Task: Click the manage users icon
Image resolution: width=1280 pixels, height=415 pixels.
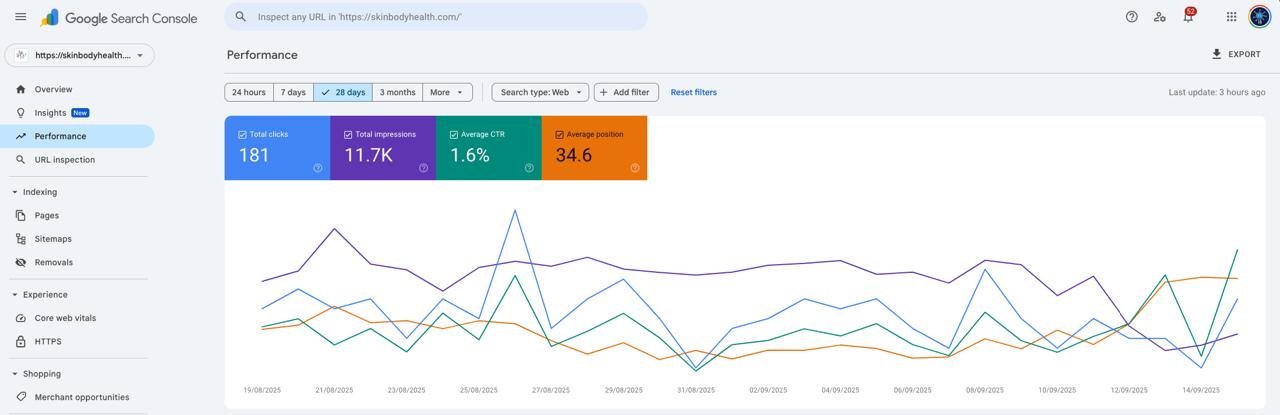Action: (1159, 17)
